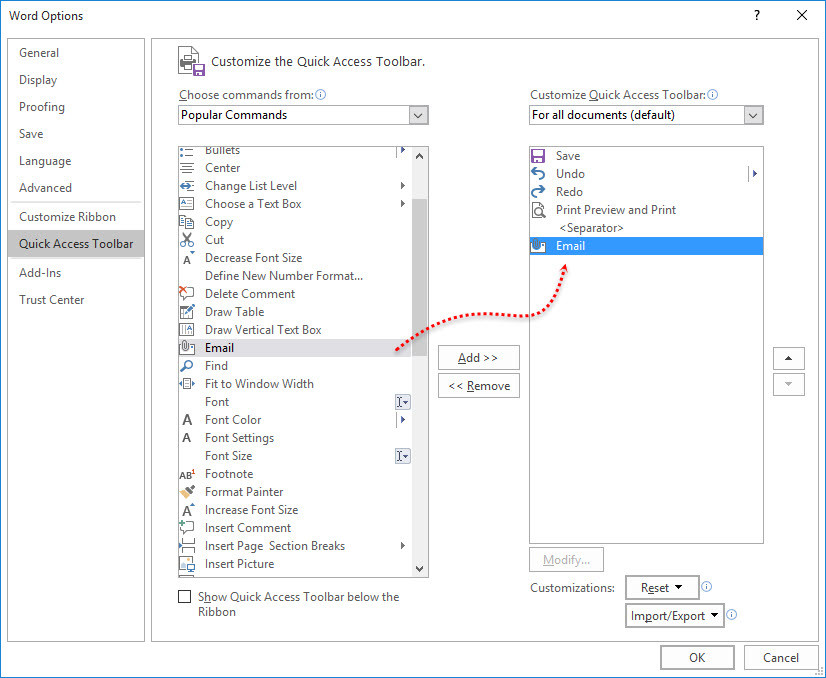Expand the Change List Level submenu arrow

tap(402, 186)
